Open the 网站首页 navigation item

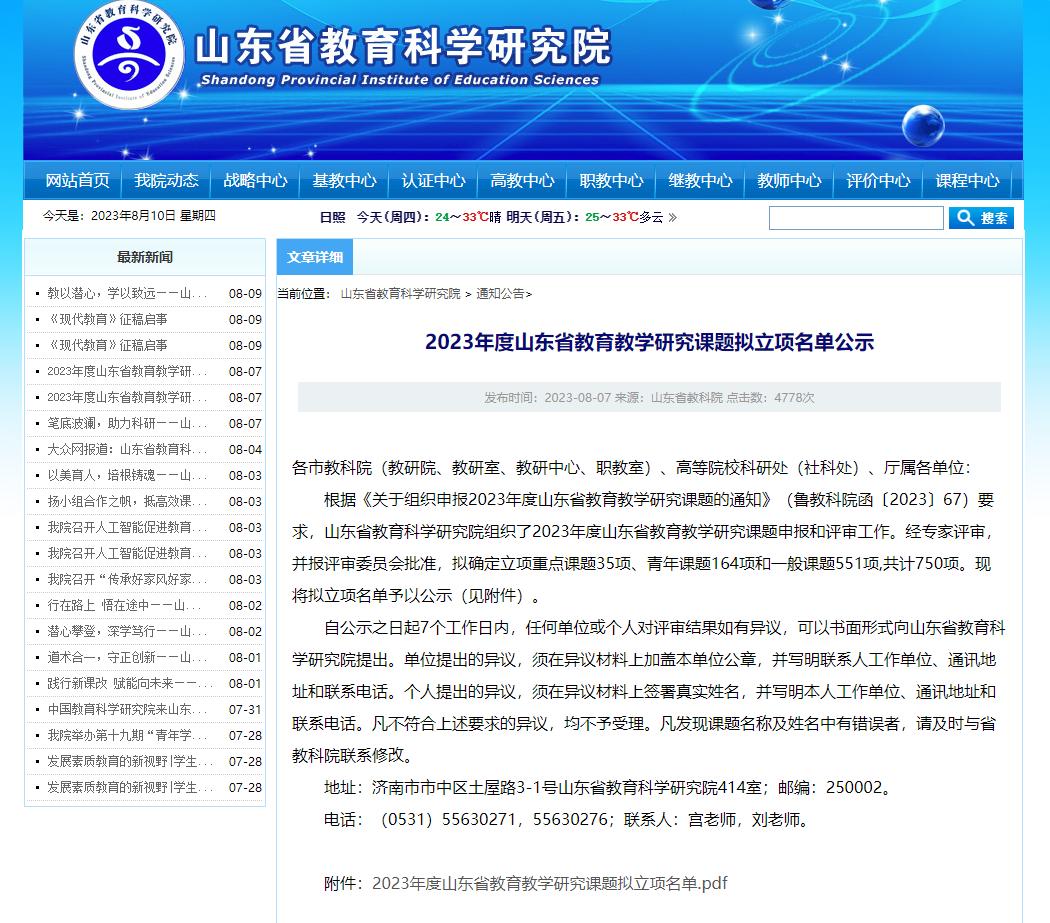coord(77,180)
